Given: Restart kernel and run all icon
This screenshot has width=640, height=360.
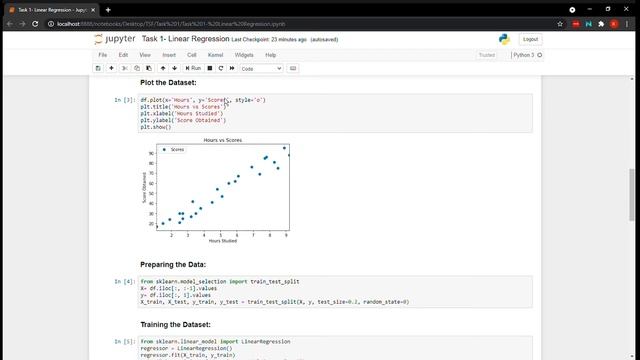Looking at the screenshot, I should pos(232,69).
